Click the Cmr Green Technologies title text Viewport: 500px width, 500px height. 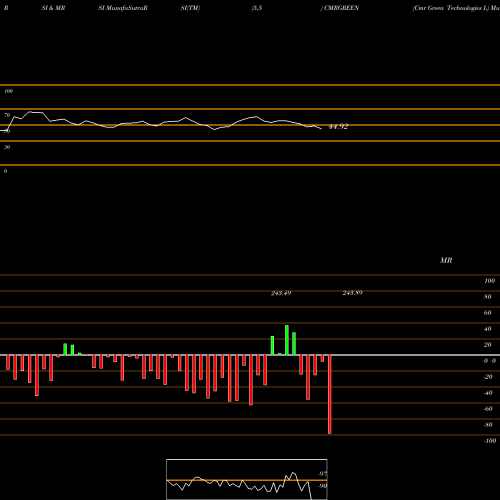coord(451,8)
